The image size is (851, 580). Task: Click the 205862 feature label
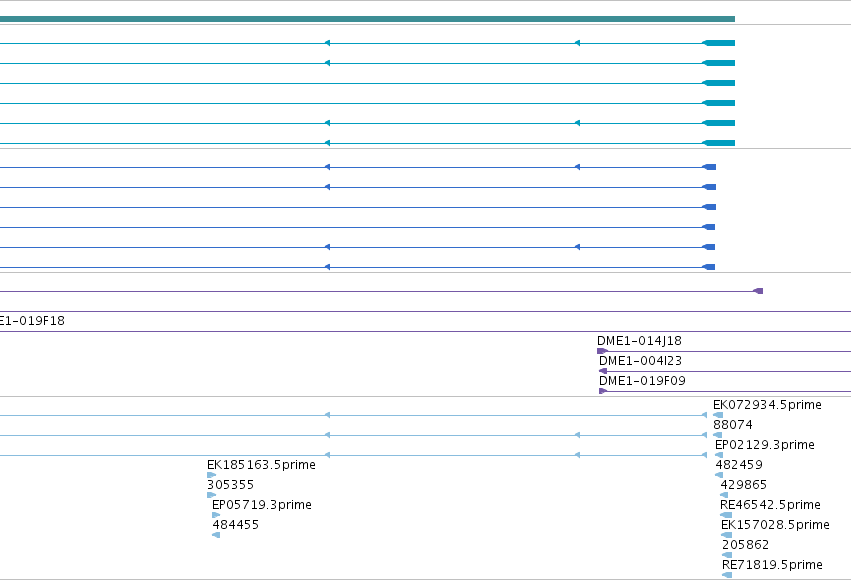[x=746, y=545]
